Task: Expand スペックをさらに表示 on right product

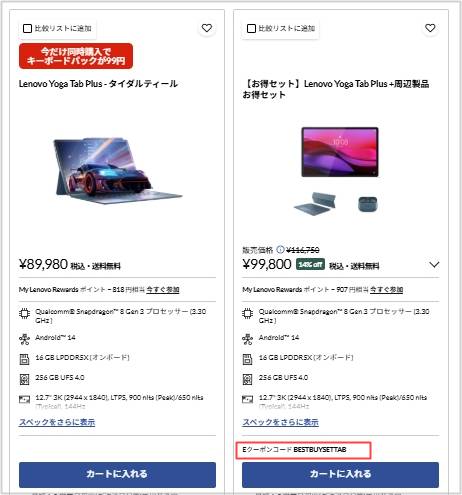Action: [x=280, y=422]
